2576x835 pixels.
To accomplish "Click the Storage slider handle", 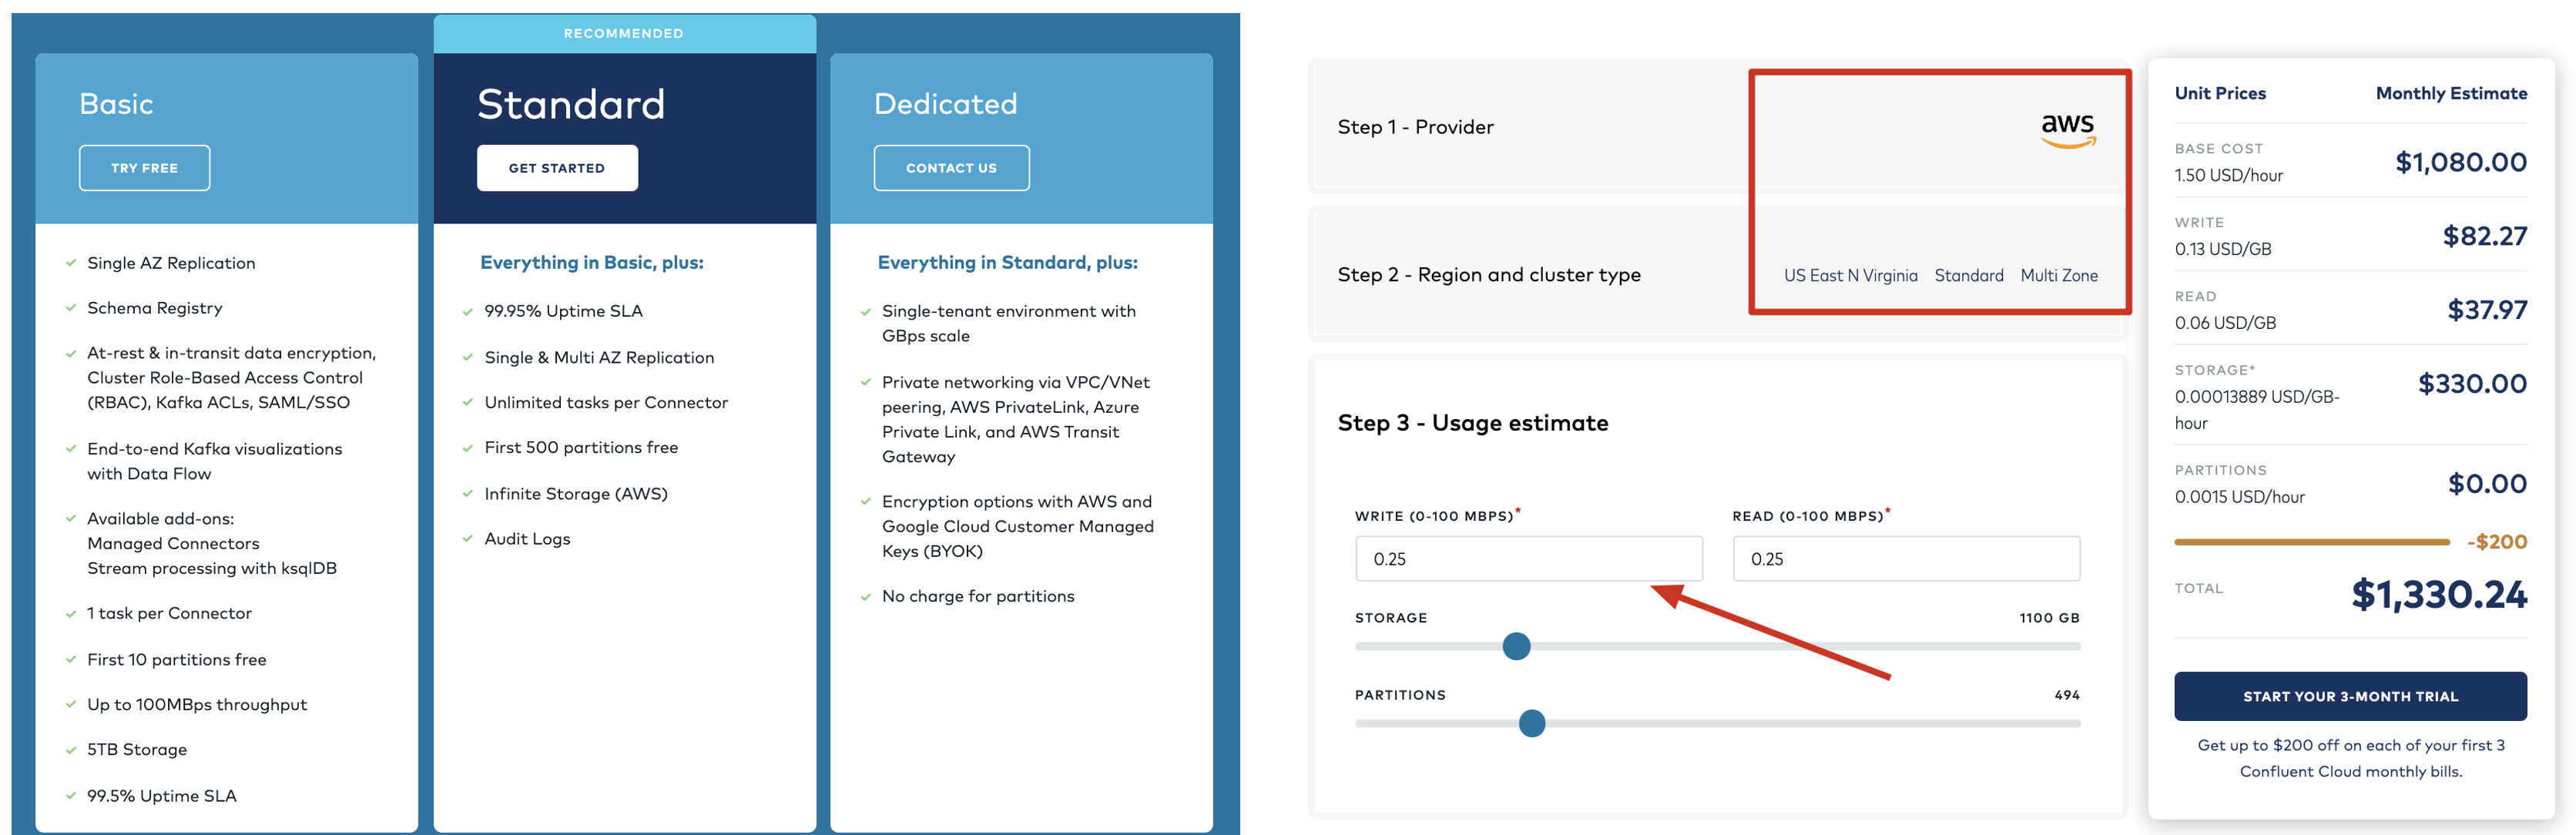I will click(x=1516, y=646).
